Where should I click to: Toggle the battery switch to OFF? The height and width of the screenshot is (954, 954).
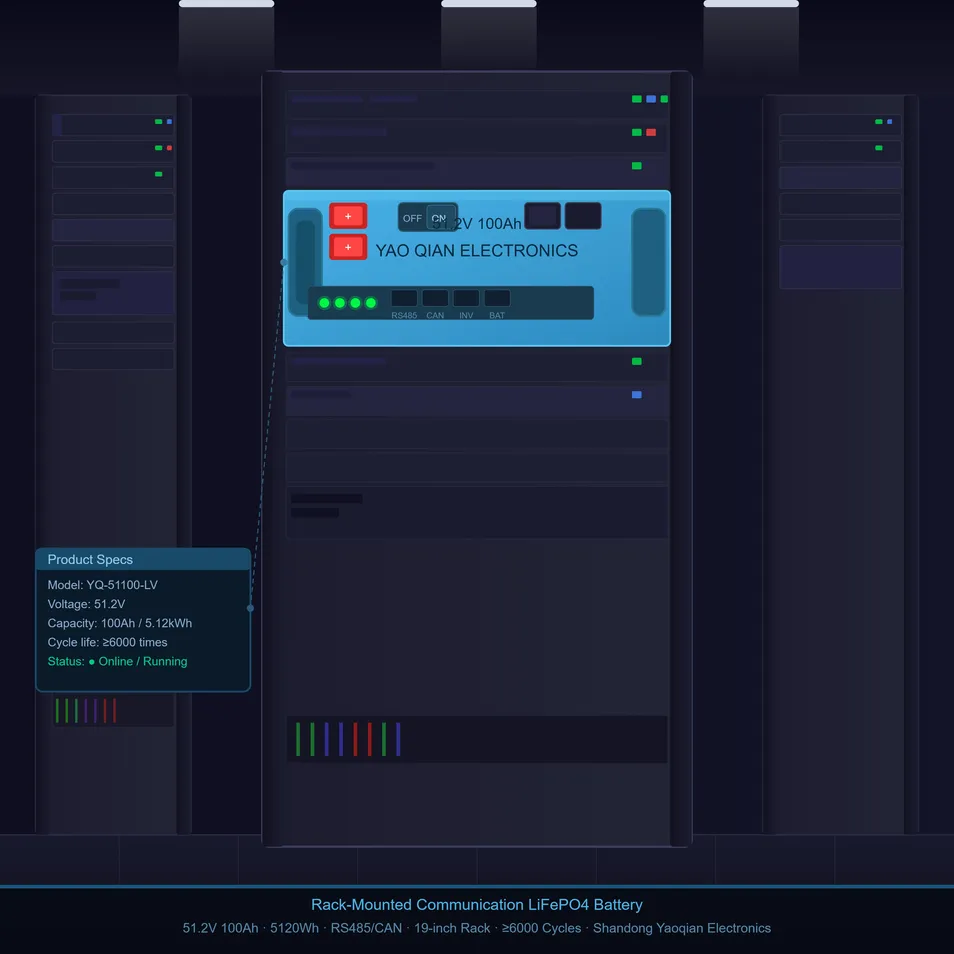pos(412,218)
